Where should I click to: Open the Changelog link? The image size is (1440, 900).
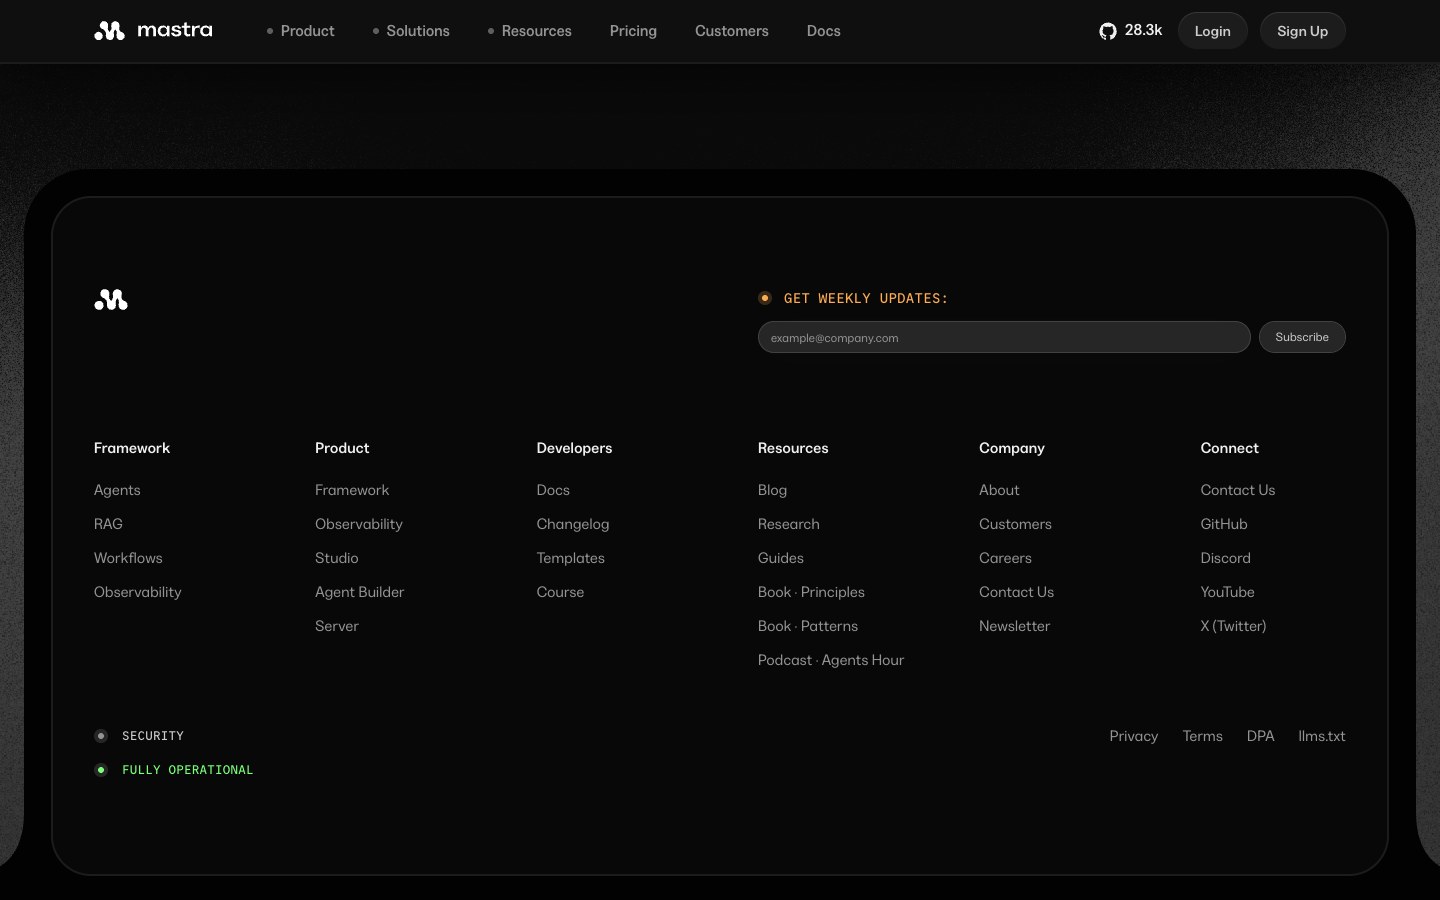point(573,524)
